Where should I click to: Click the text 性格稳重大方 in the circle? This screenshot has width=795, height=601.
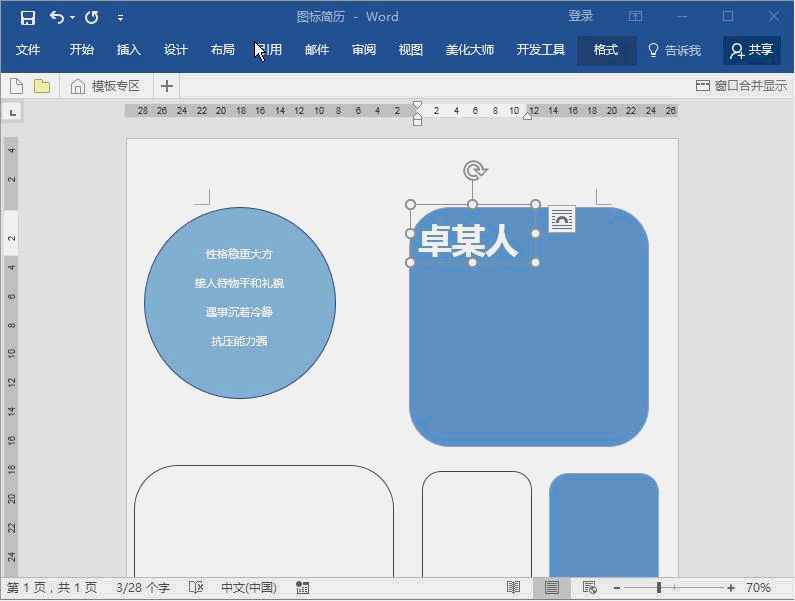pyautogui.click(x=239, y=254)
